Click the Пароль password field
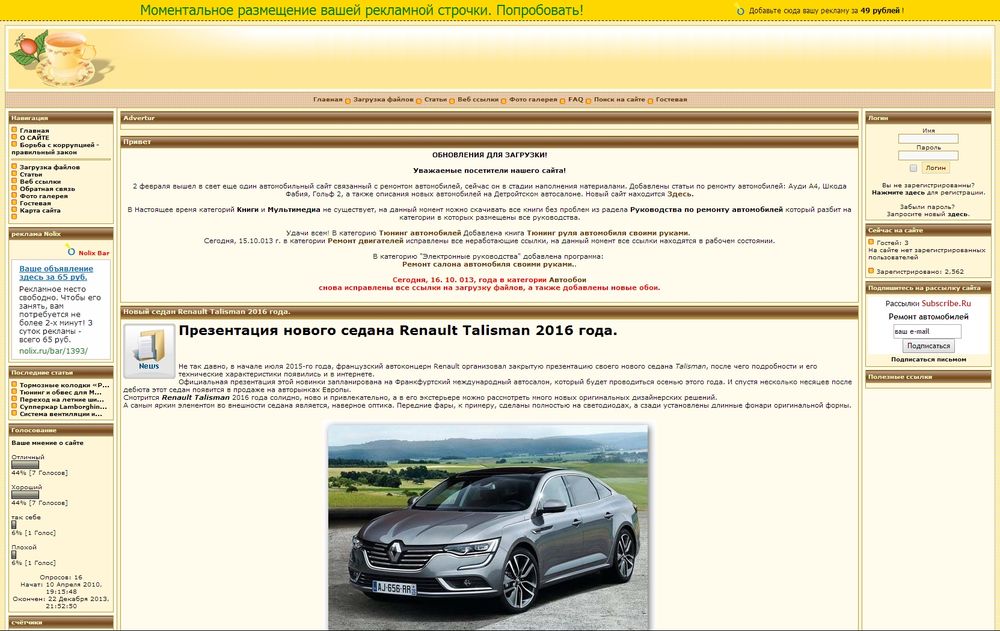The width and height of the screenshot is (1000, 631). point(928,156)
